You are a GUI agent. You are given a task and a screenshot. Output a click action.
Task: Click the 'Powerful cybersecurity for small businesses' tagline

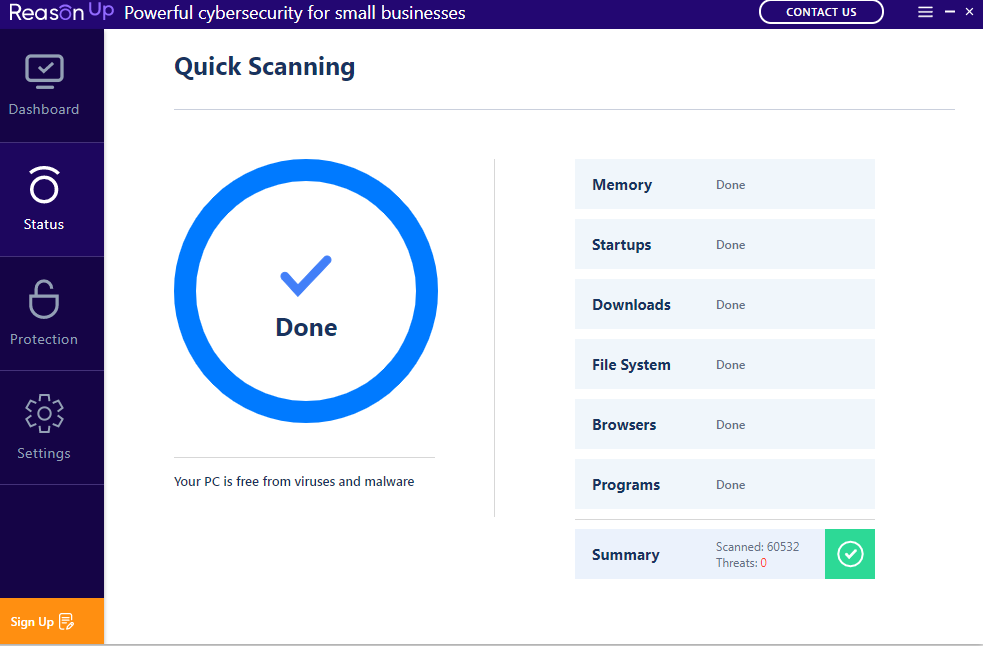point(295,13)
